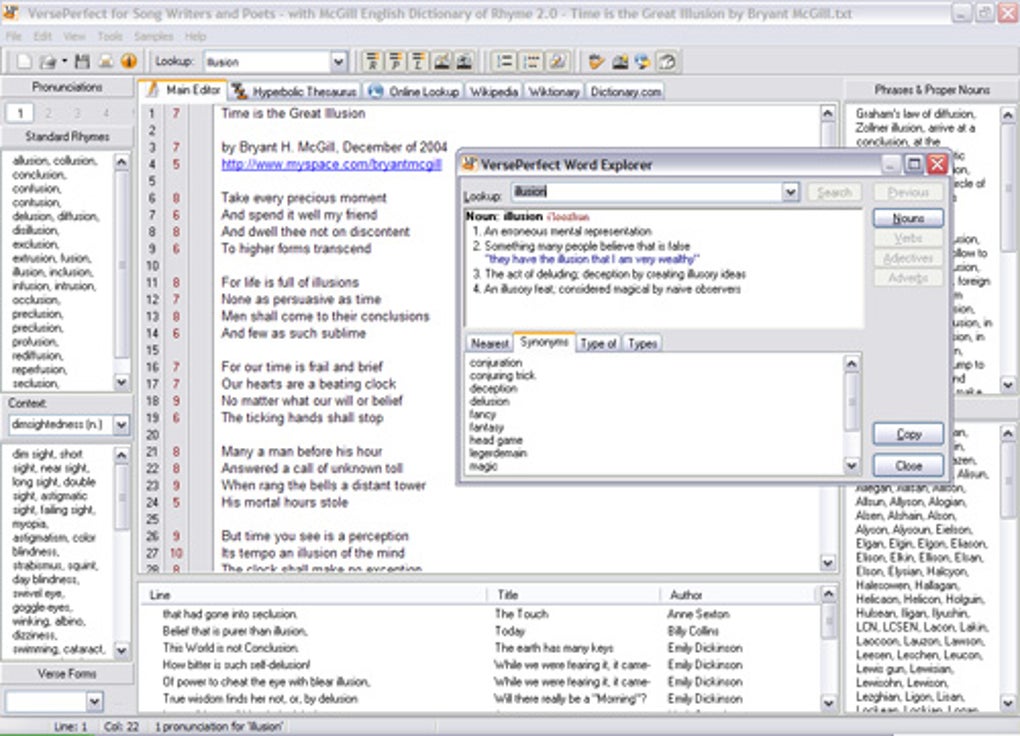This screenshot has height=736, width=1020.
Task: Click the orange folder toolbar icon near the toolbar end
Action: (597, 62)
